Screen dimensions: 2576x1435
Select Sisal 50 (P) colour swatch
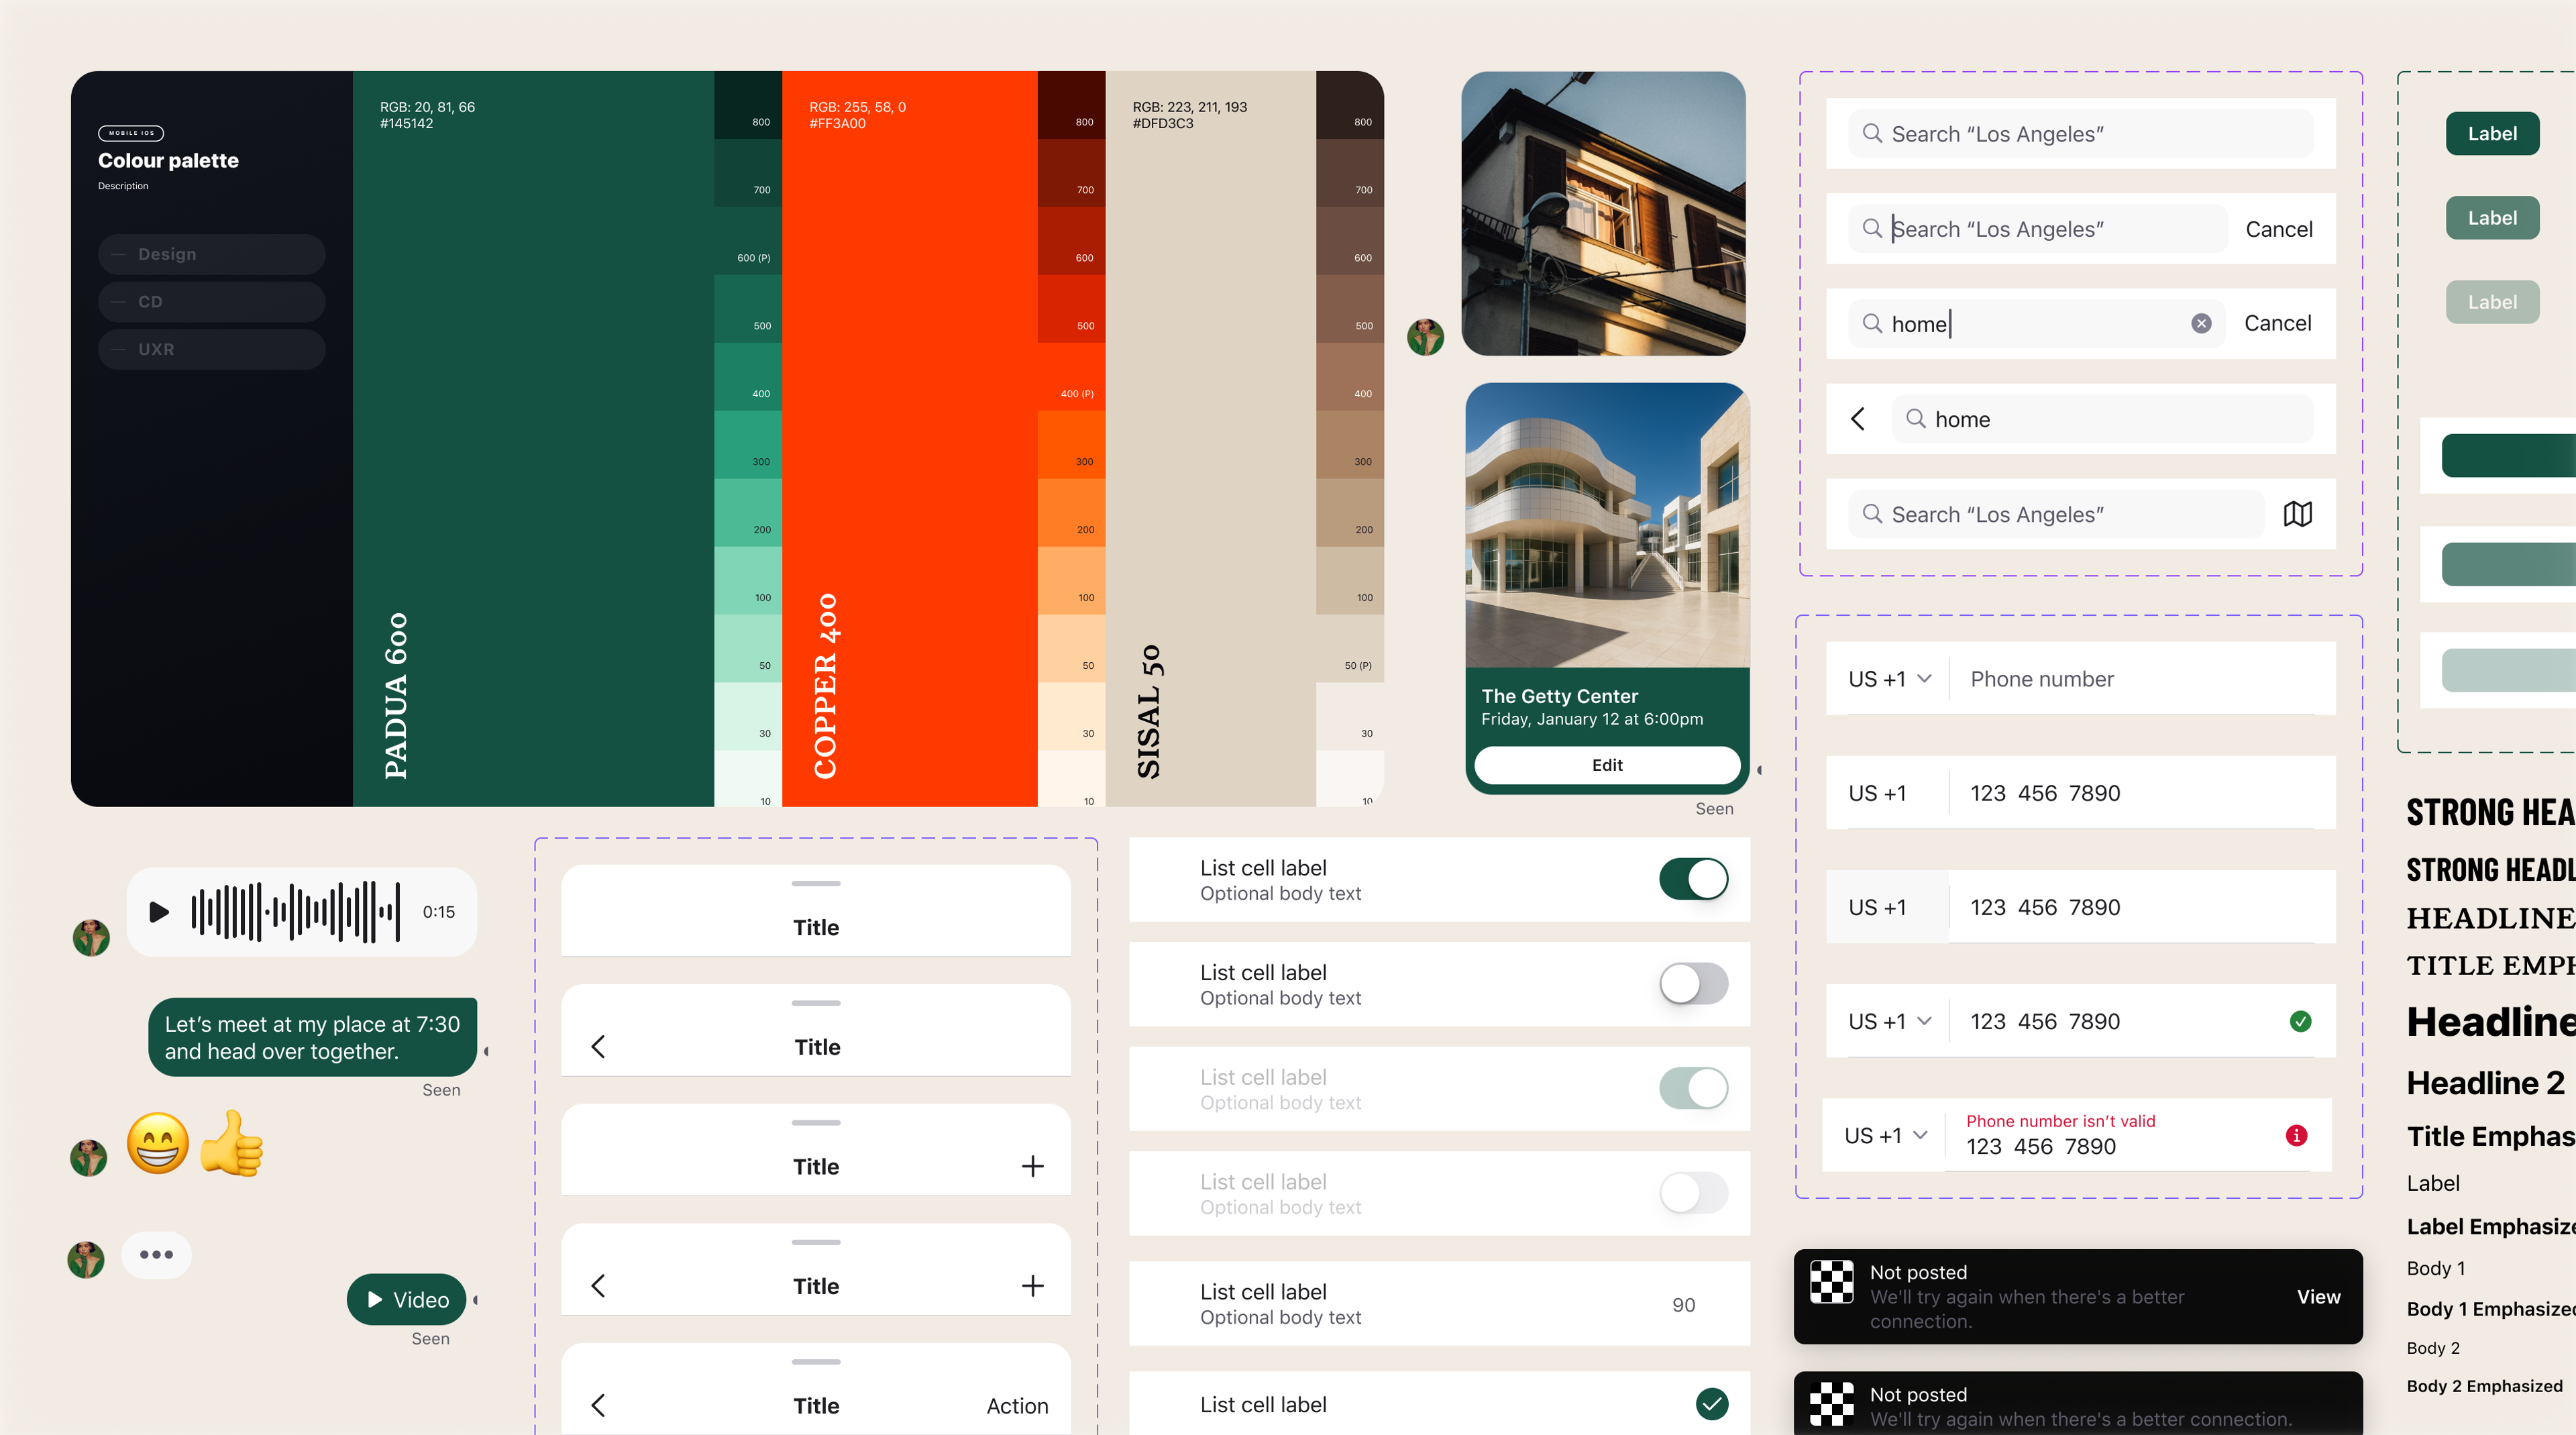(x=1349, y=649)
